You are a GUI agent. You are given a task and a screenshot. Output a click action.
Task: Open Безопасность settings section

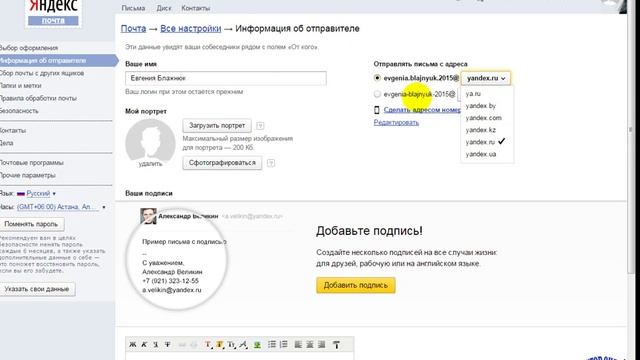click(x=19, y=111)
